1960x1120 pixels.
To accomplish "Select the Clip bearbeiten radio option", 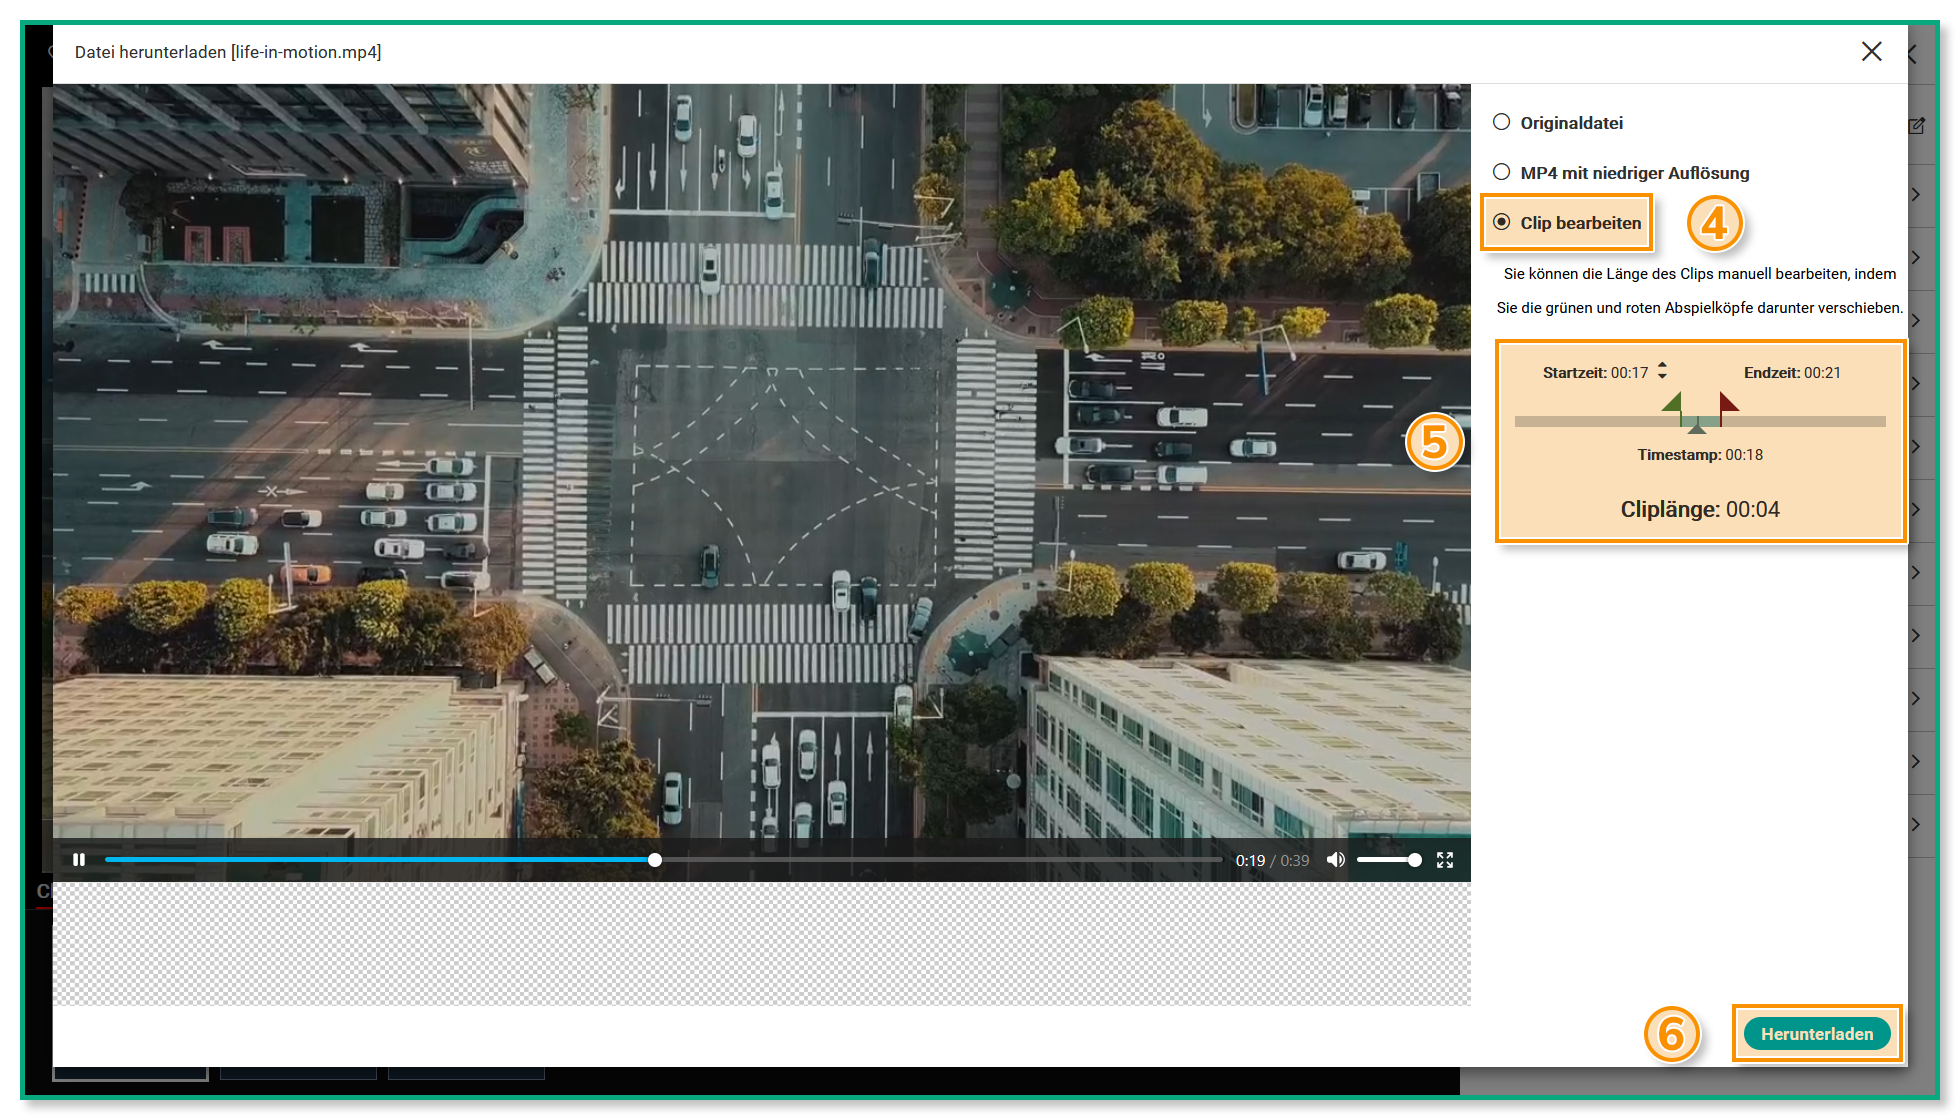I will coord(1502,222).
